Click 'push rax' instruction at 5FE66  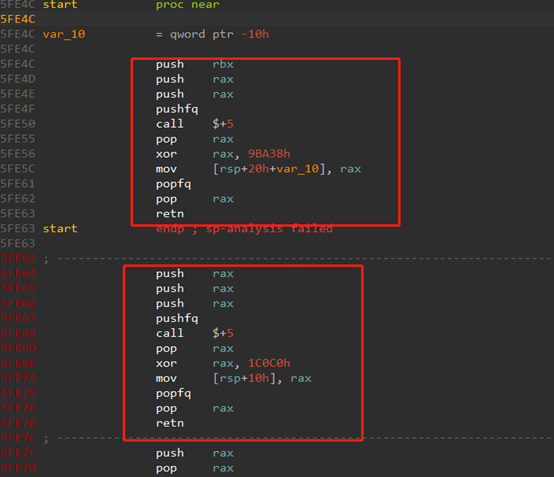click(195, 304)
